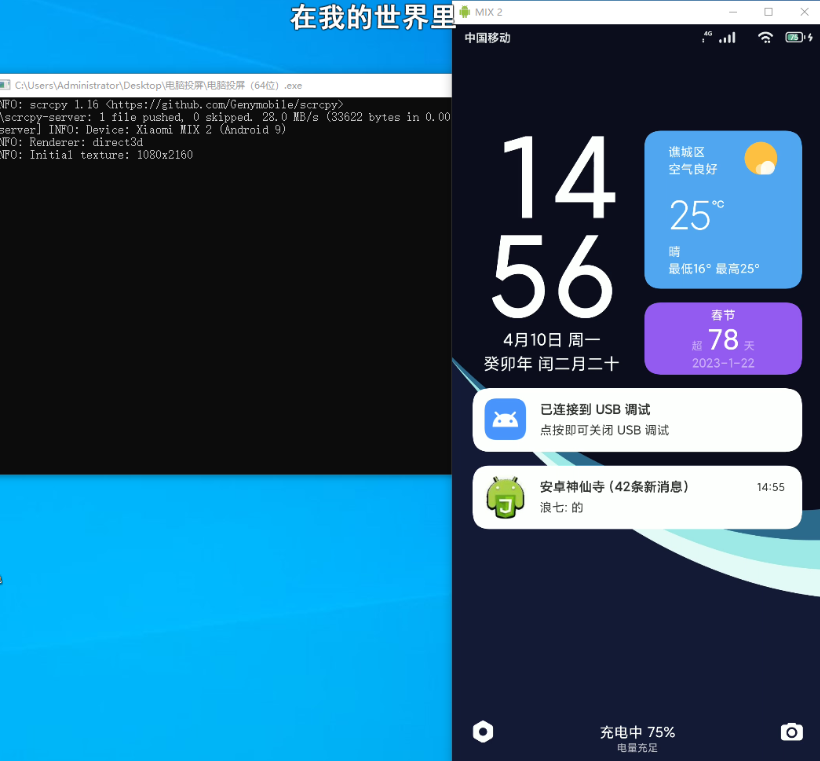This screenshot has height=761, width=820.
Task: Open the camera shortcut on lock screen
Action: coord(791,732)
